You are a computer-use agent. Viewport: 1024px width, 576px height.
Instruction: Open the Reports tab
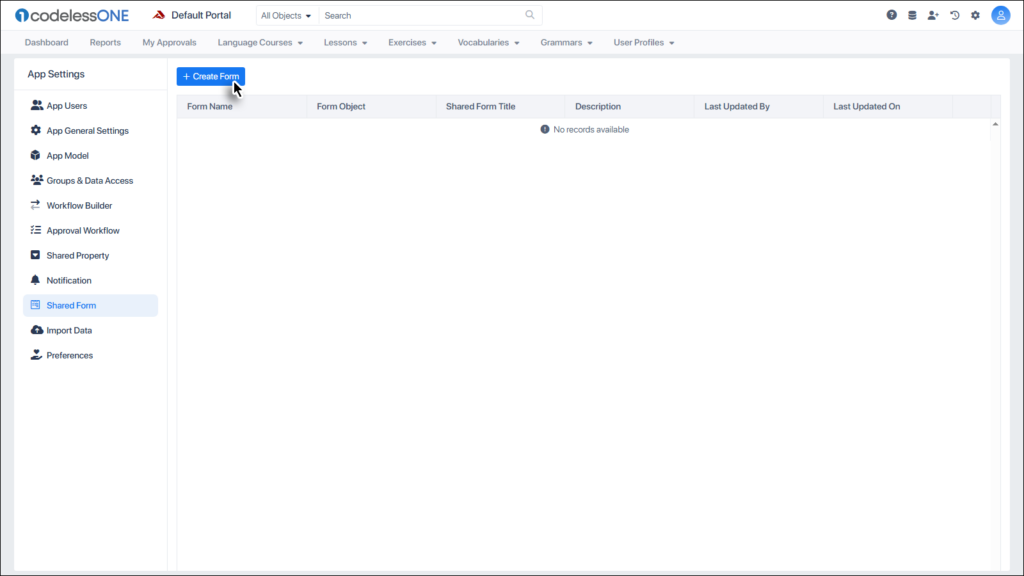[x=105, y=42]
